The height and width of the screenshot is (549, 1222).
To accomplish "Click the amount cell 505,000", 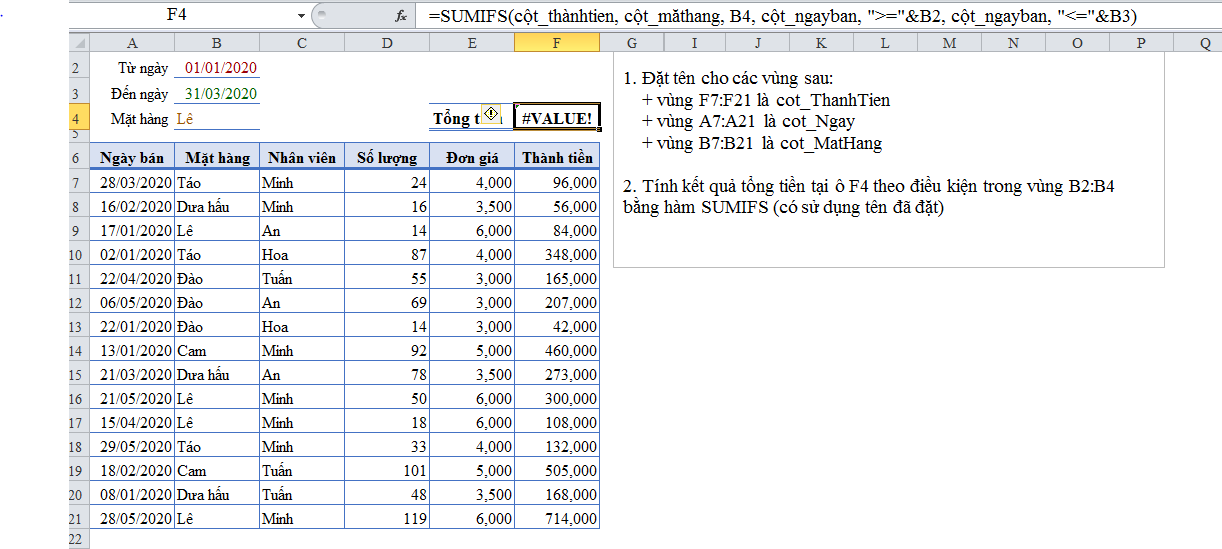I will tap(557, 471).
